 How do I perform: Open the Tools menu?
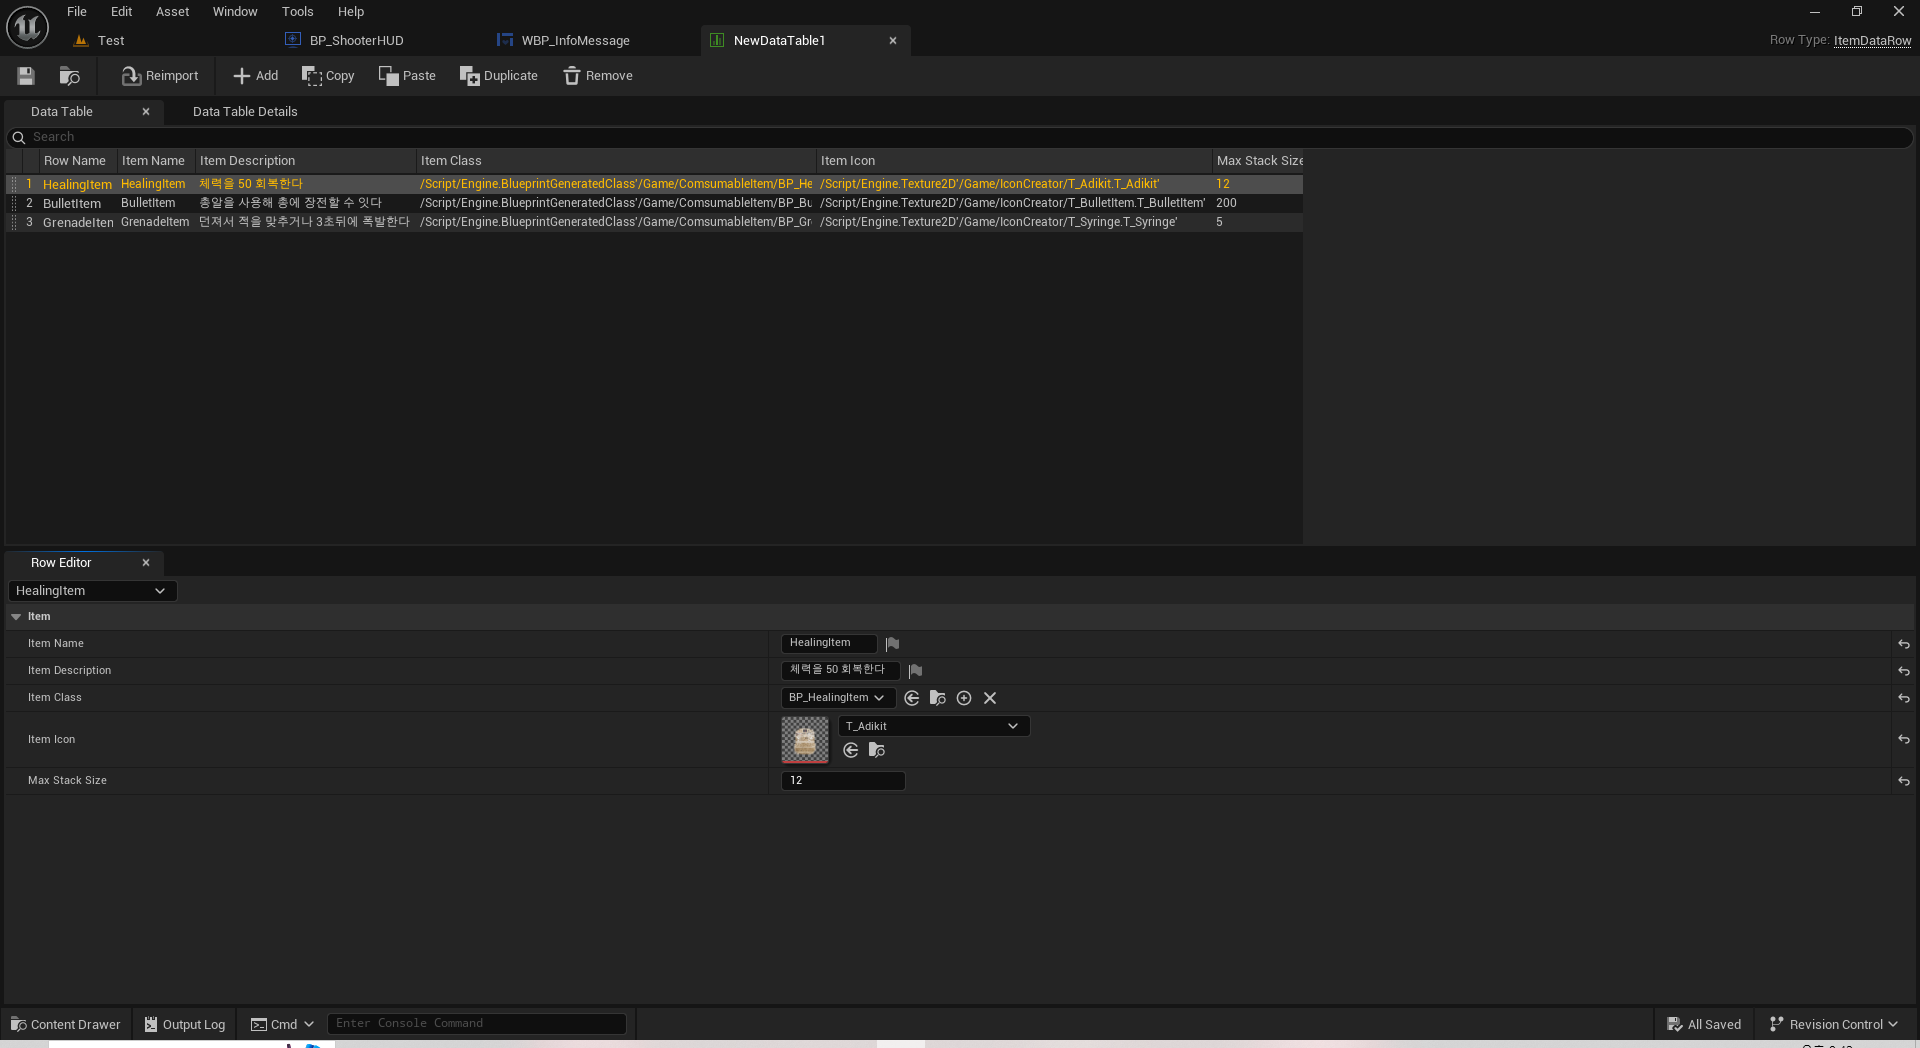click(297, 11)
